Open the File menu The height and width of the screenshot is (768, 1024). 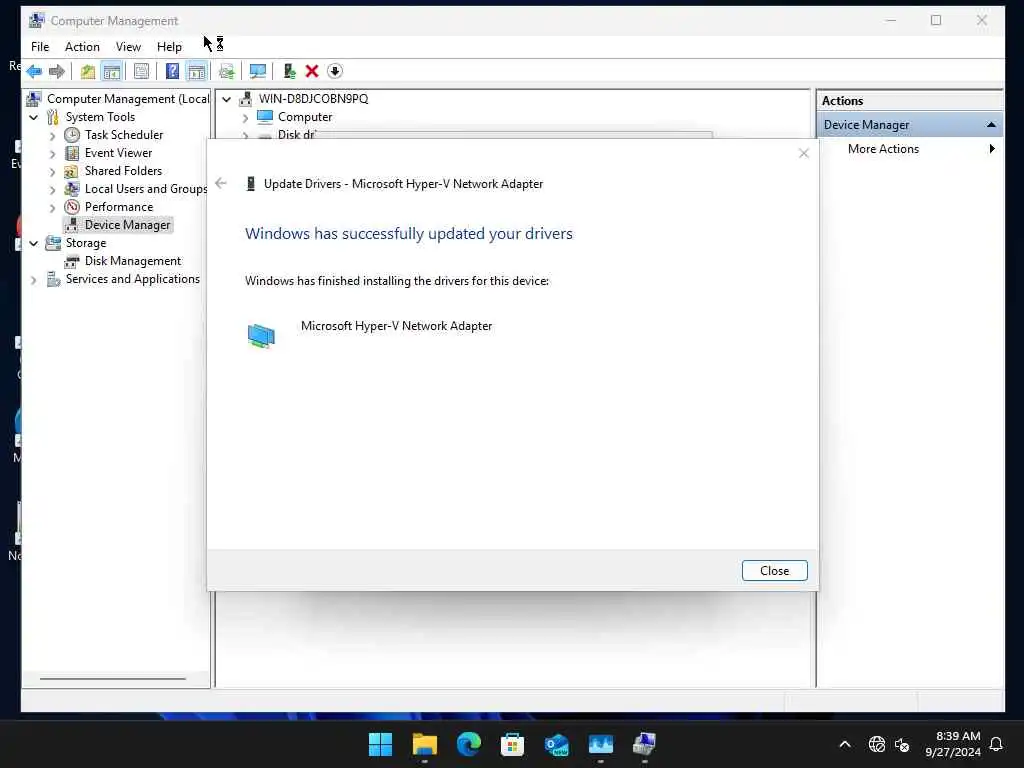click(40, 46)
